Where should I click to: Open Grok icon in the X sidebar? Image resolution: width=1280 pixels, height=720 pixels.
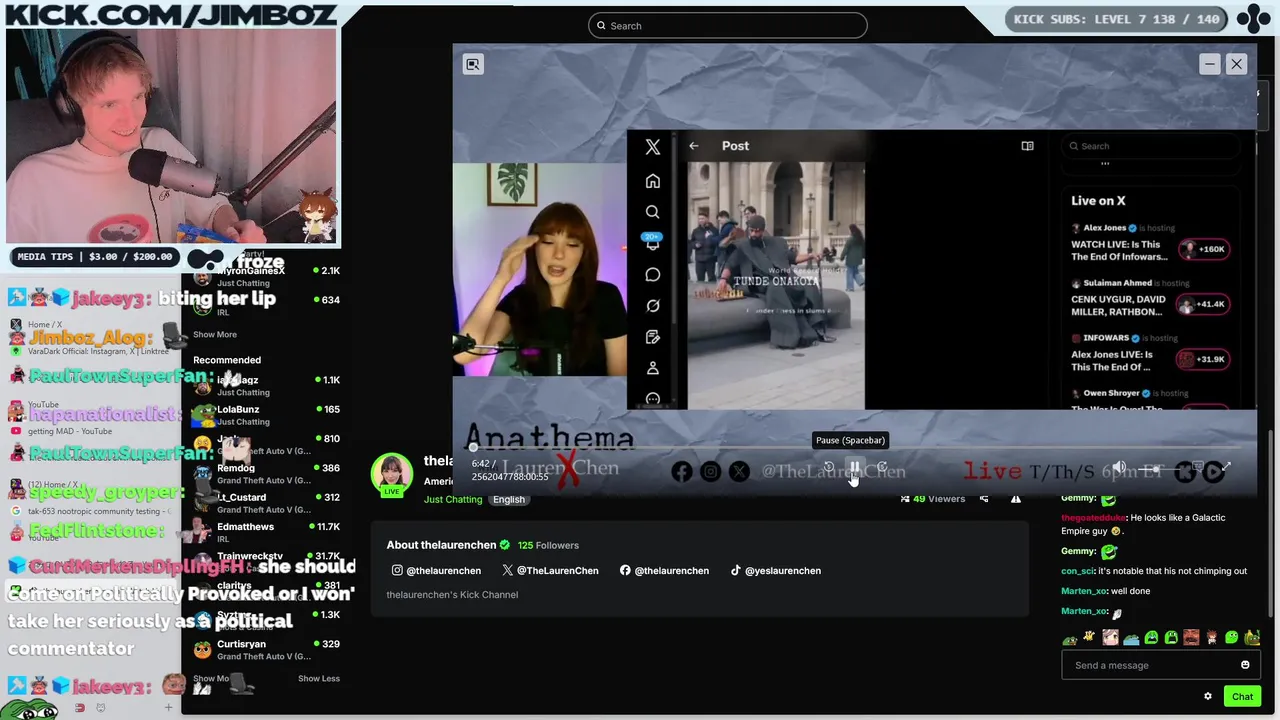[653, 305]
